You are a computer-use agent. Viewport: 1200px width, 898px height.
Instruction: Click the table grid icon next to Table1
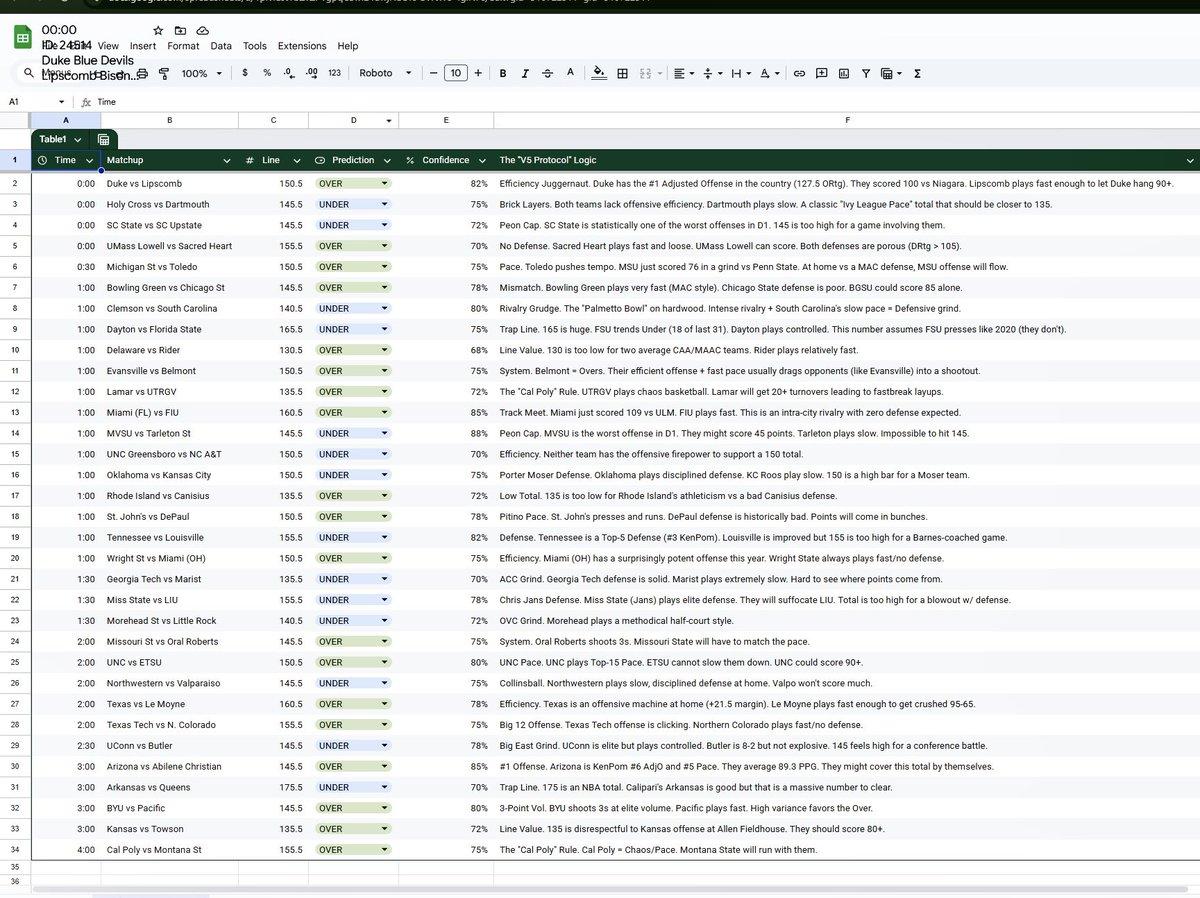103,139
